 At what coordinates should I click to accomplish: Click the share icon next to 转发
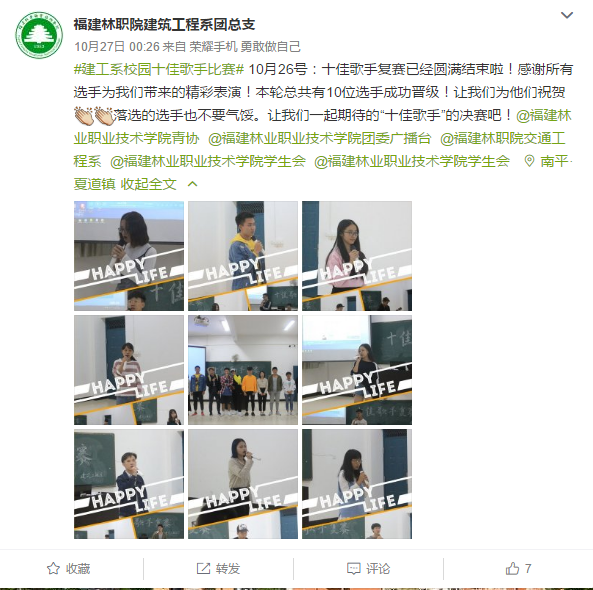203,568
